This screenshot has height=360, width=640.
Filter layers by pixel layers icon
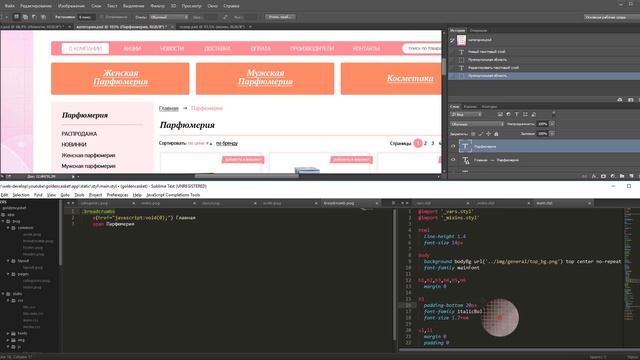[x=500, y=114]
